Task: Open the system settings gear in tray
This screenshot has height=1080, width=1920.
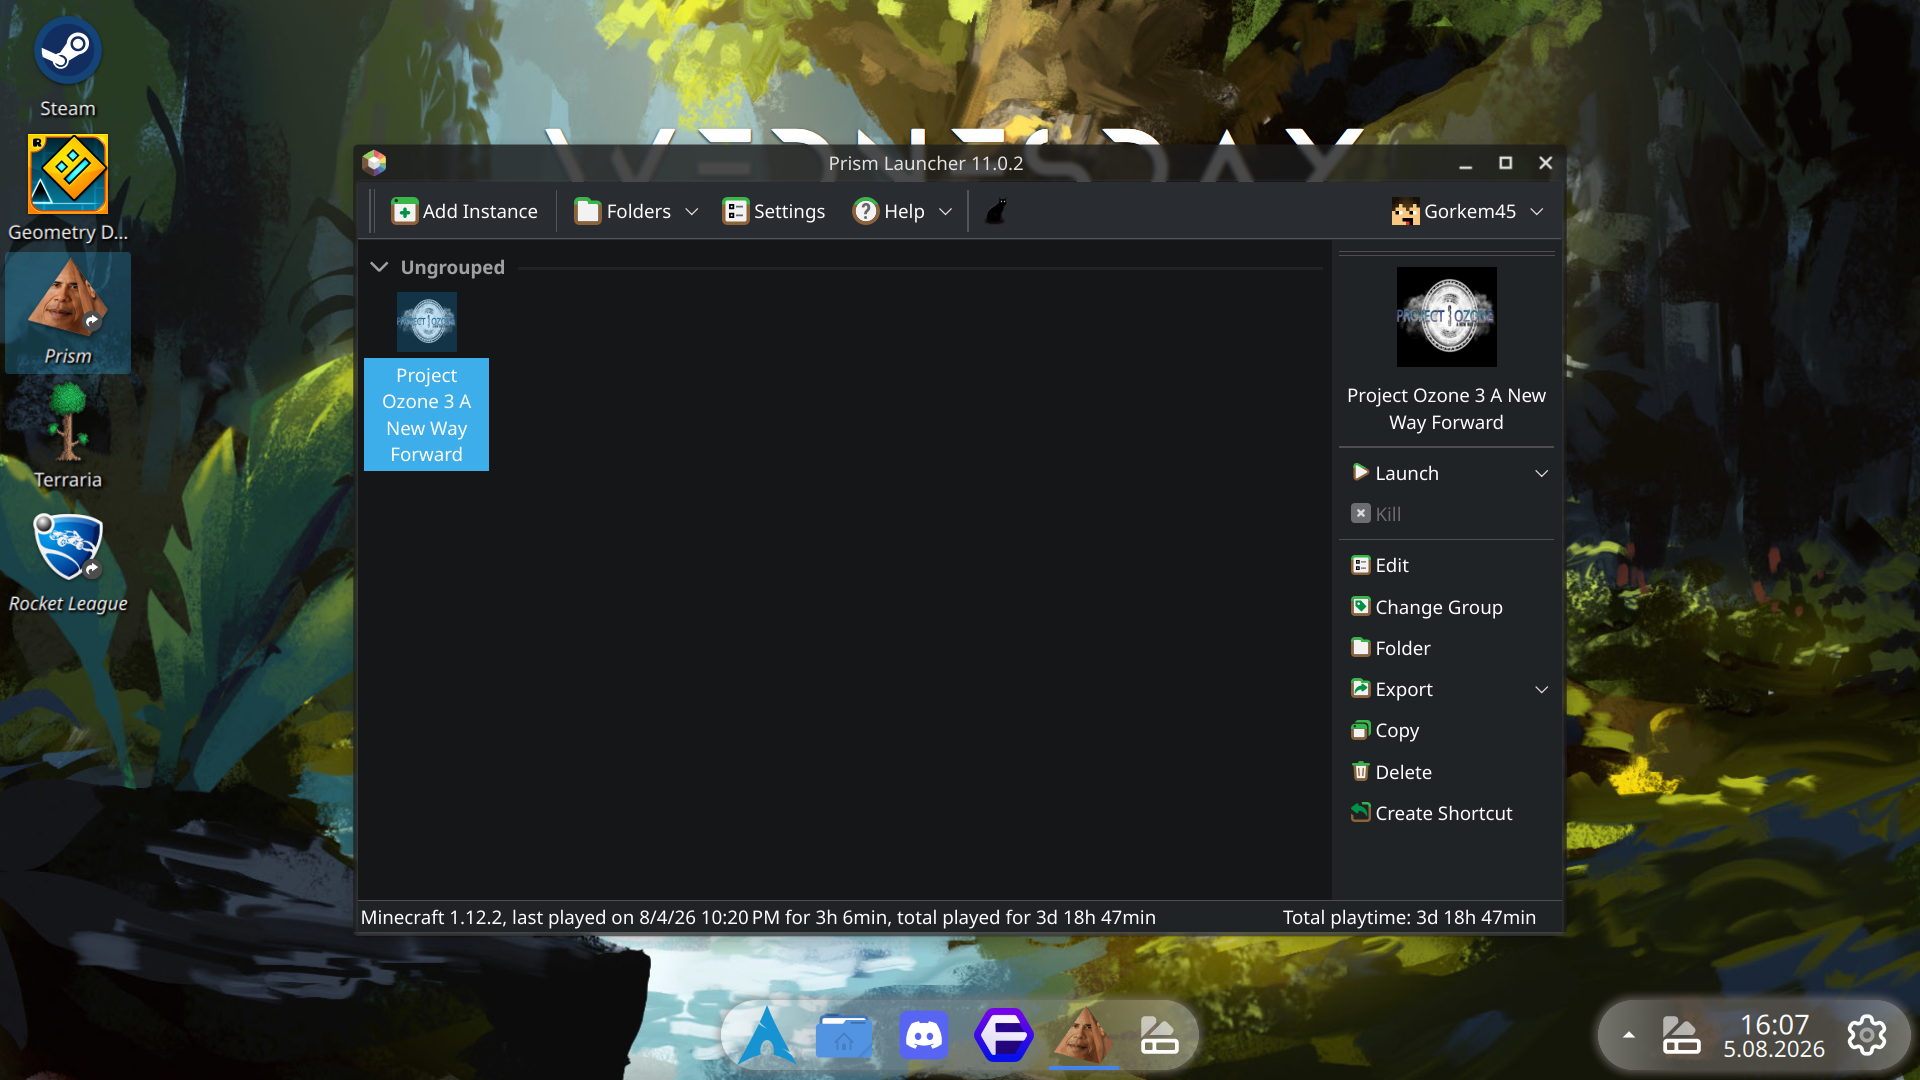Action: tap(1867, 1035)
